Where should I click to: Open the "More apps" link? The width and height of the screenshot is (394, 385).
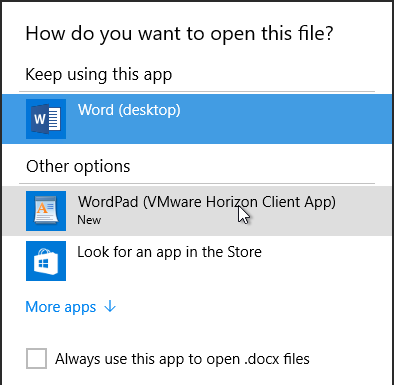click(61, 307)
